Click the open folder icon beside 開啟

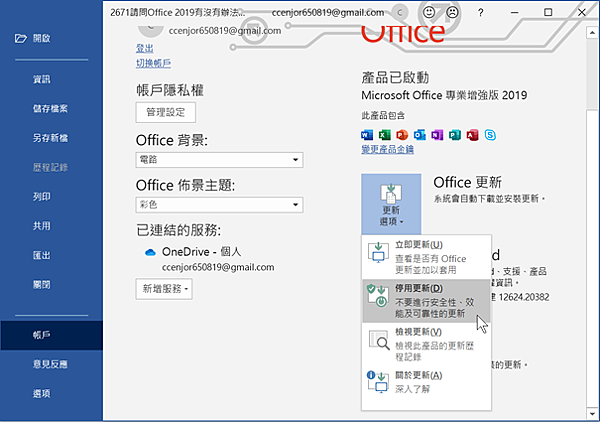pos(21,38)
